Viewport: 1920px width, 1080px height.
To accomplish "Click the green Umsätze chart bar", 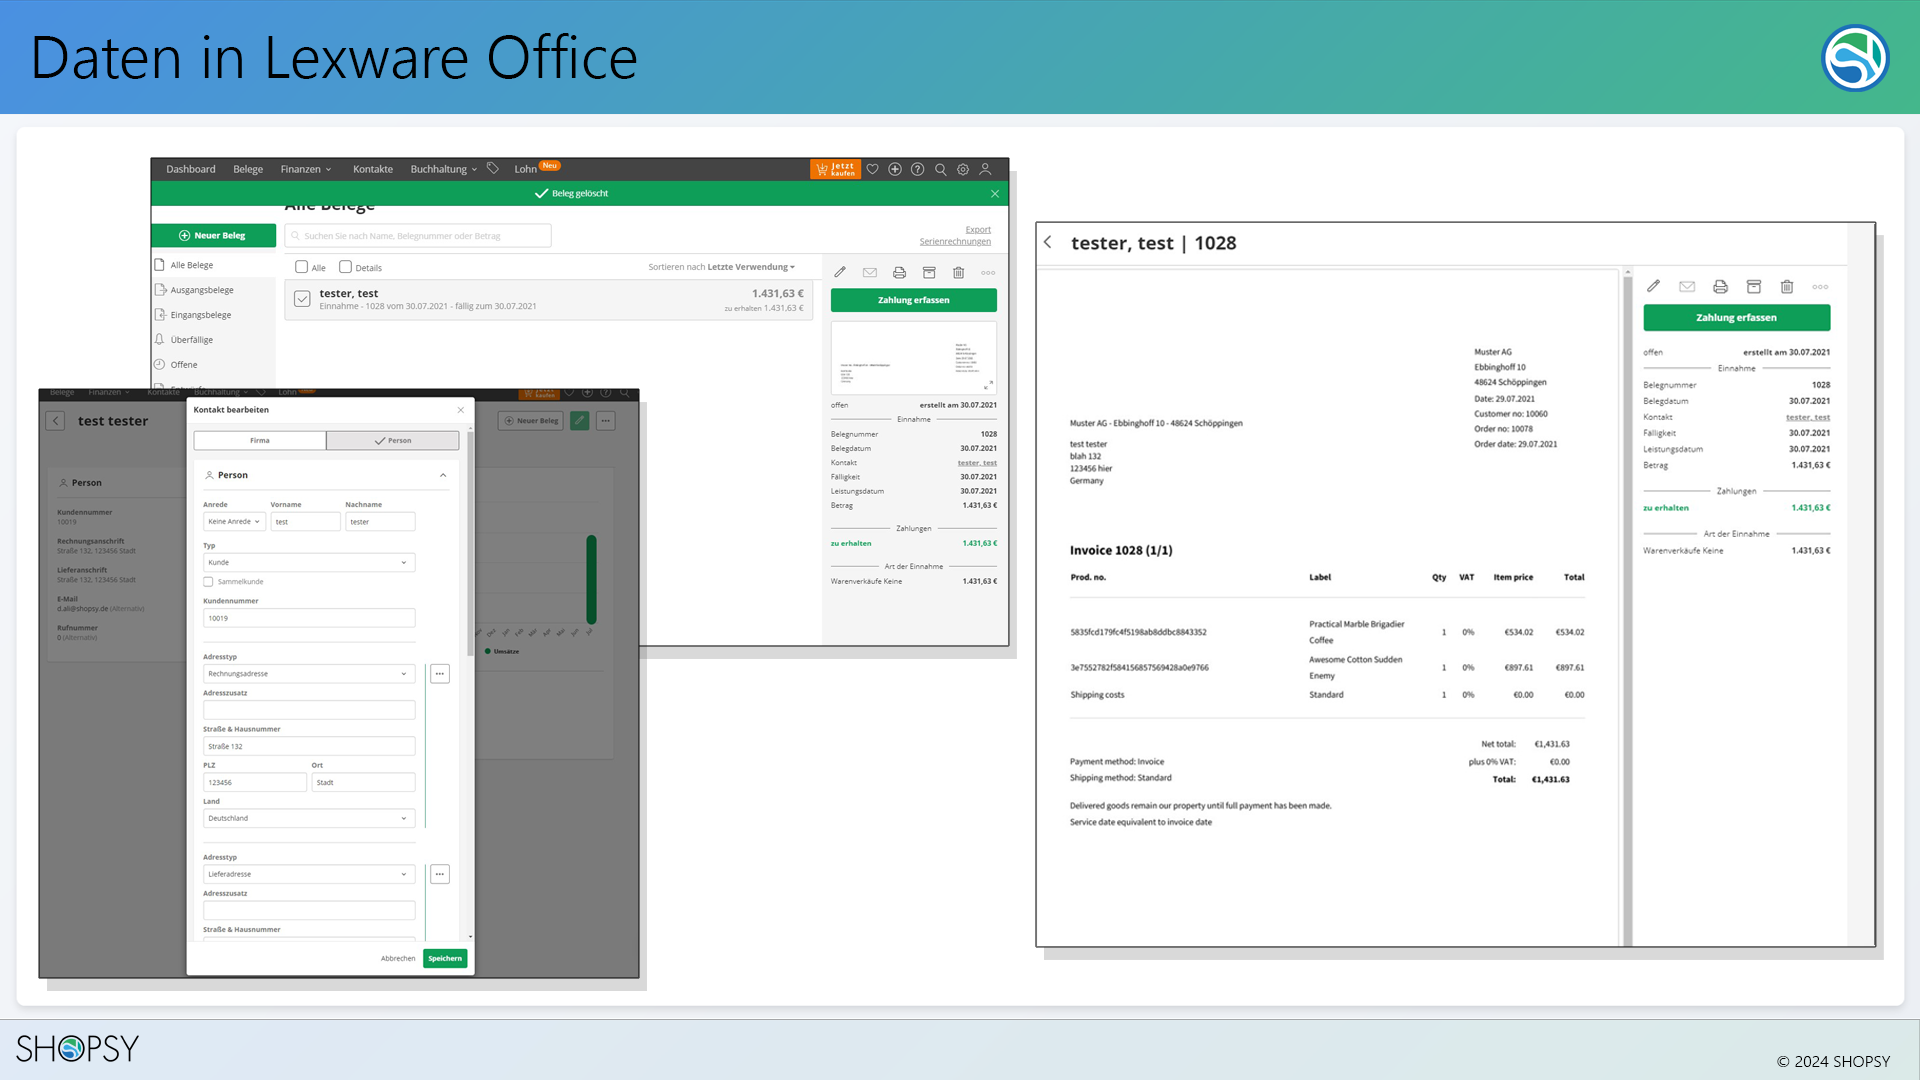I will (591, 580).
